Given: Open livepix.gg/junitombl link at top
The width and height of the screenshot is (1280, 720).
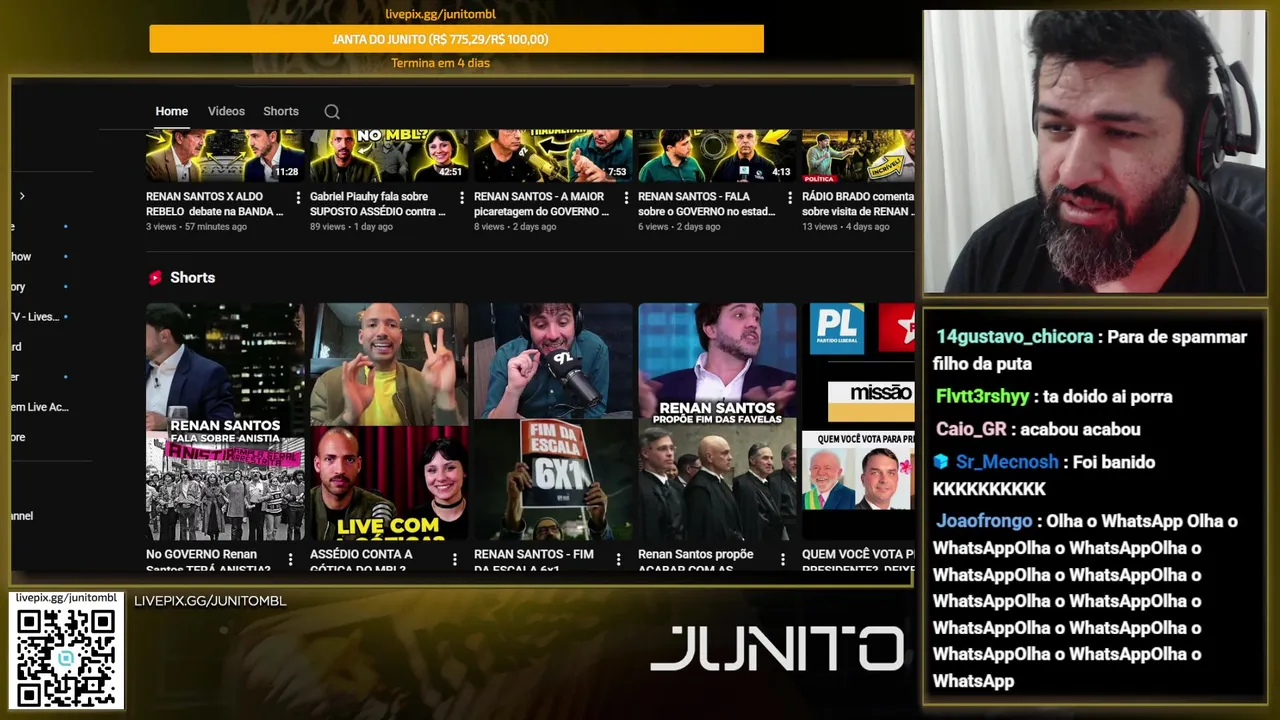Looking at the screenshot, I should click(x=440, y=14).
